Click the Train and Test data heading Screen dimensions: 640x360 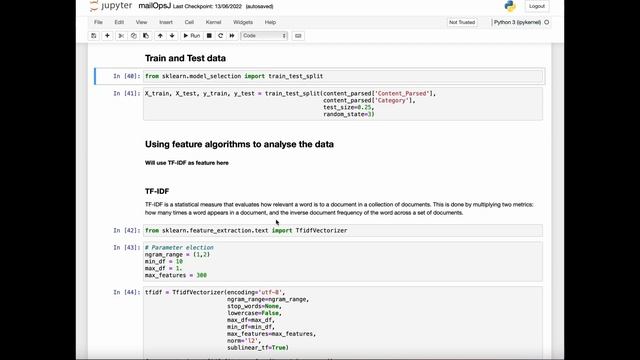pos(185,58)
